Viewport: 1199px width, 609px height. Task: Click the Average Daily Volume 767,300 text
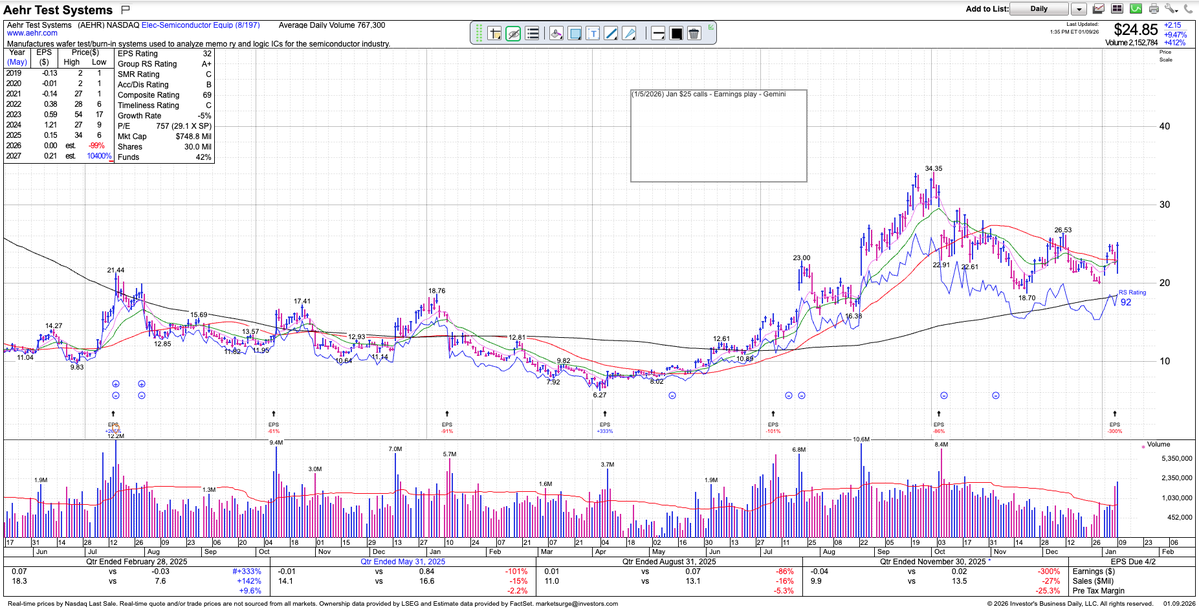click(331, 25)
